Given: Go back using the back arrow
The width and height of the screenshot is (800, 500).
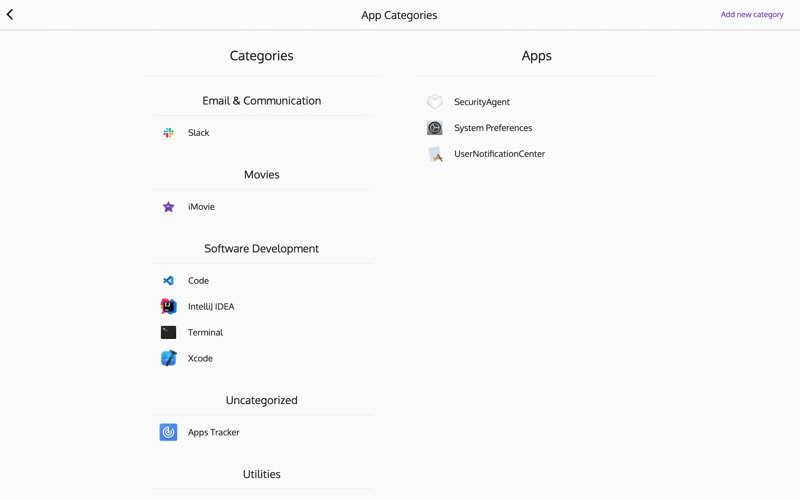Looking at the screenshot, I should 10,14.
